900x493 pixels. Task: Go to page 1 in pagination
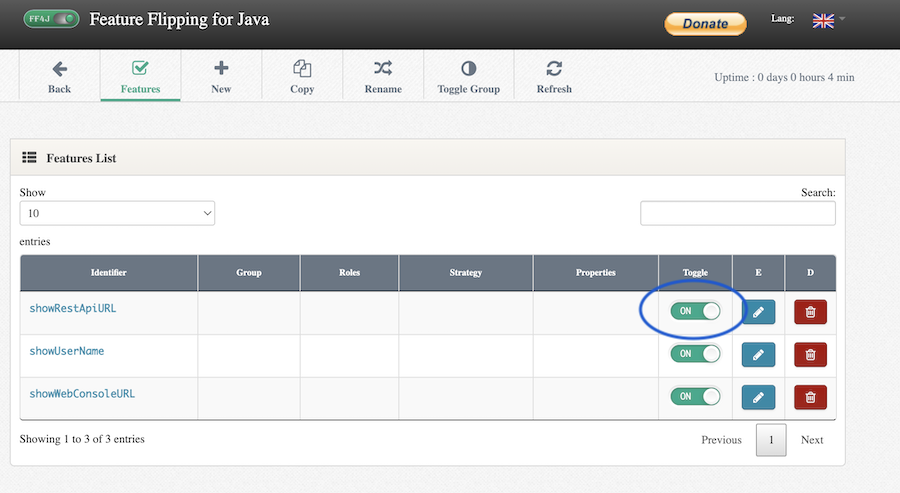tap(771, 440)
